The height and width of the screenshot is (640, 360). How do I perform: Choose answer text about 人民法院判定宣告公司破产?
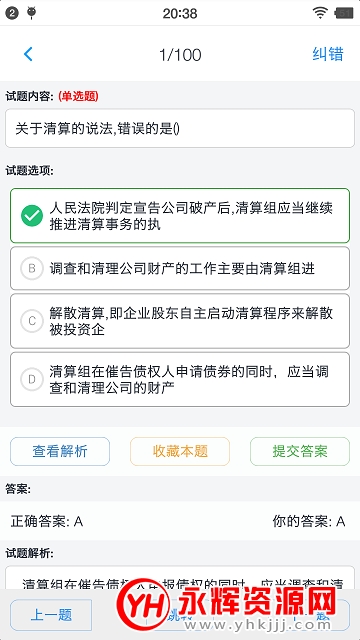tap(191, 216)
